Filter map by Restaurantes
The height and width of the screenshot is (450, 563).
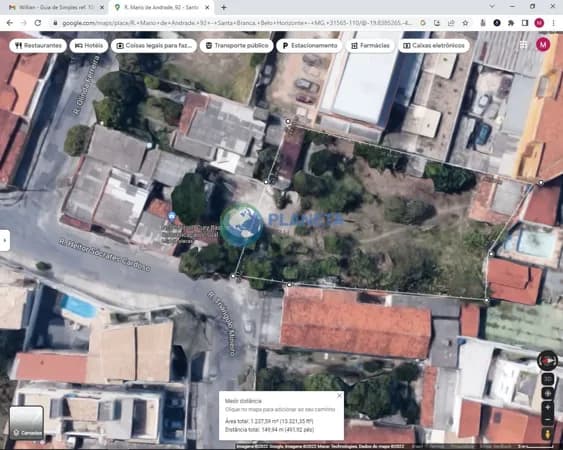tap(38, 46)
